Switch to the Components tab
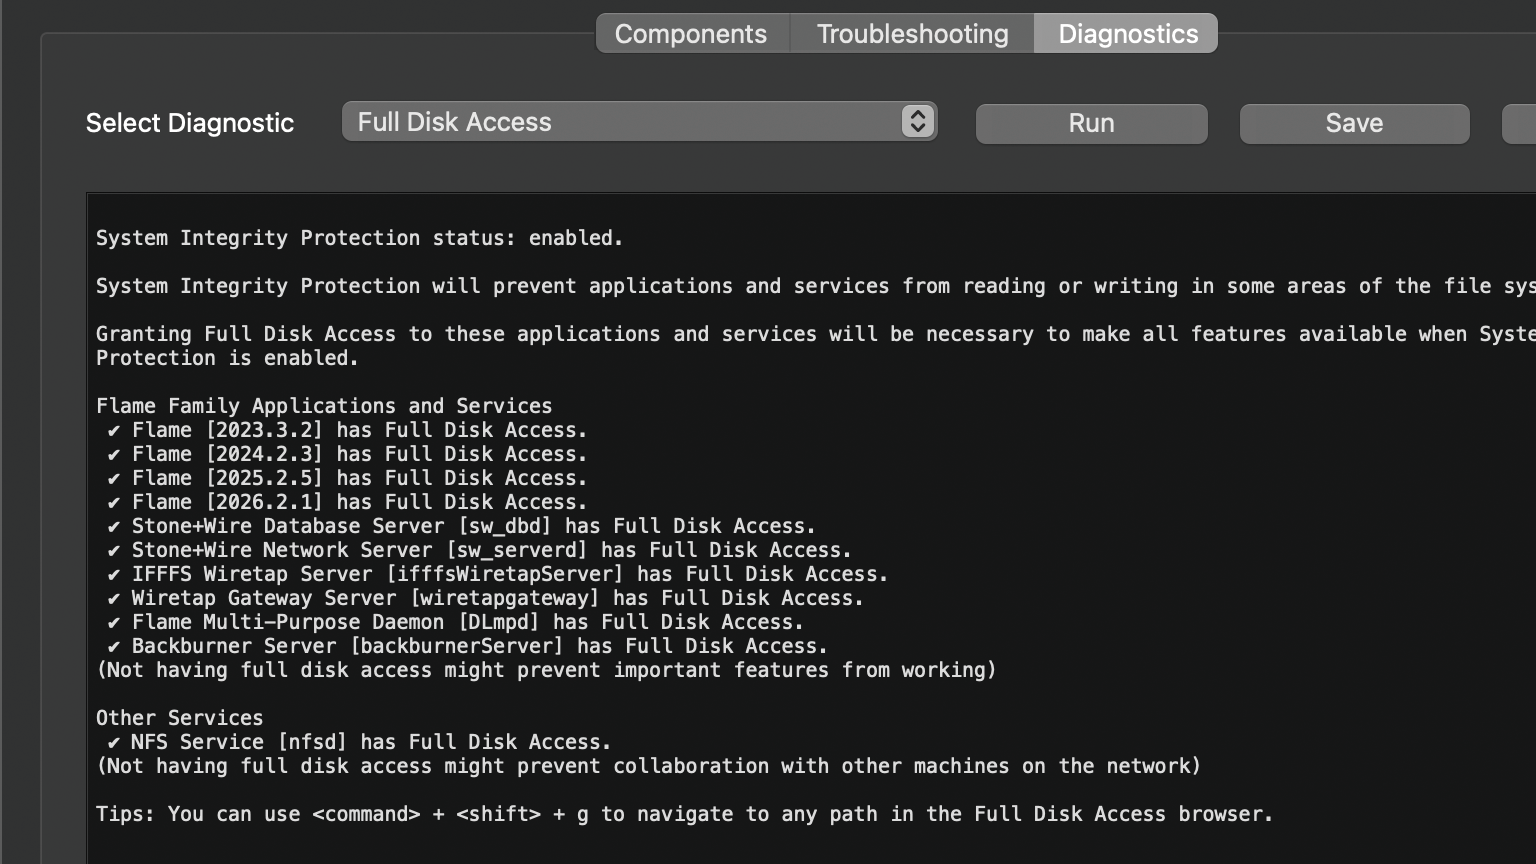 691,34
